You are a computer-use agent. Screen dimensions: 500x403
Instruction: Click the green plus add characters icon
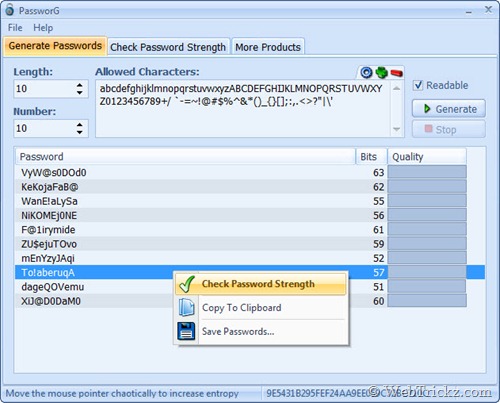(x=381, y=72)
